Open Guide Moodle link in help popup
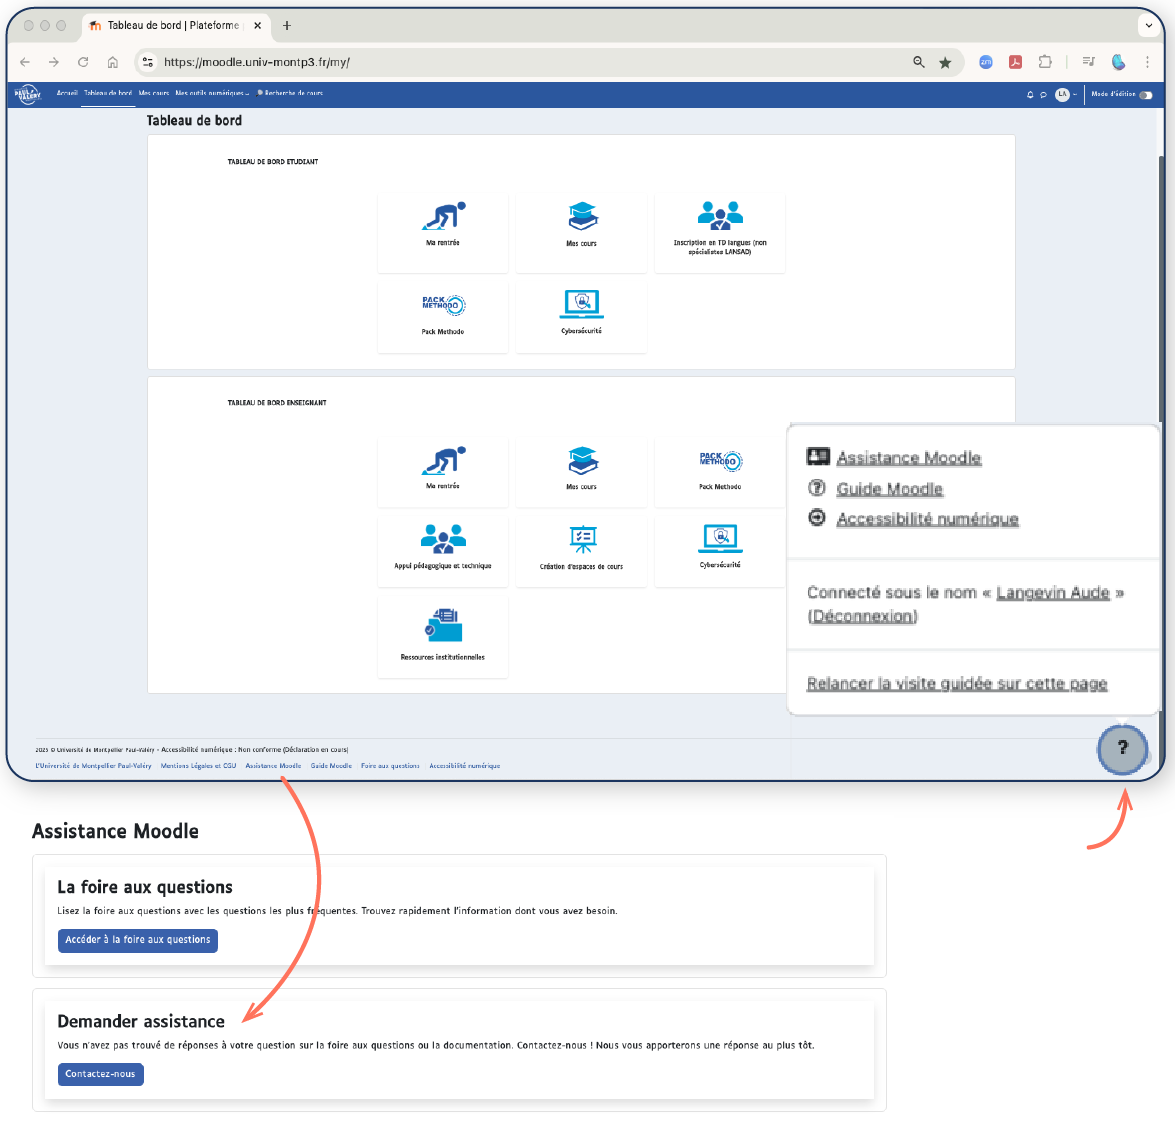The height and width of the screenshot is (1145, 1175). (x=889, y=489)
